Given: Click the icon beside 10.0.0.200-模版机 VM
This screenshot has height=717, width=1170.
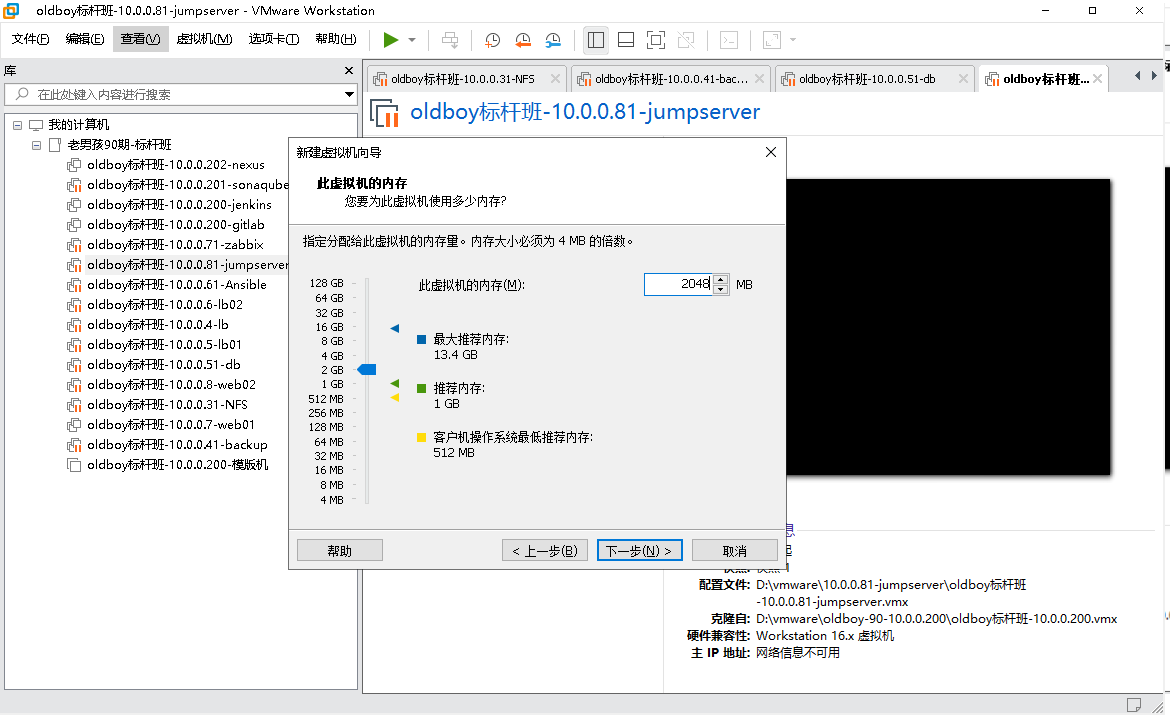Looking at the screenshot, I should coord(74,465).
